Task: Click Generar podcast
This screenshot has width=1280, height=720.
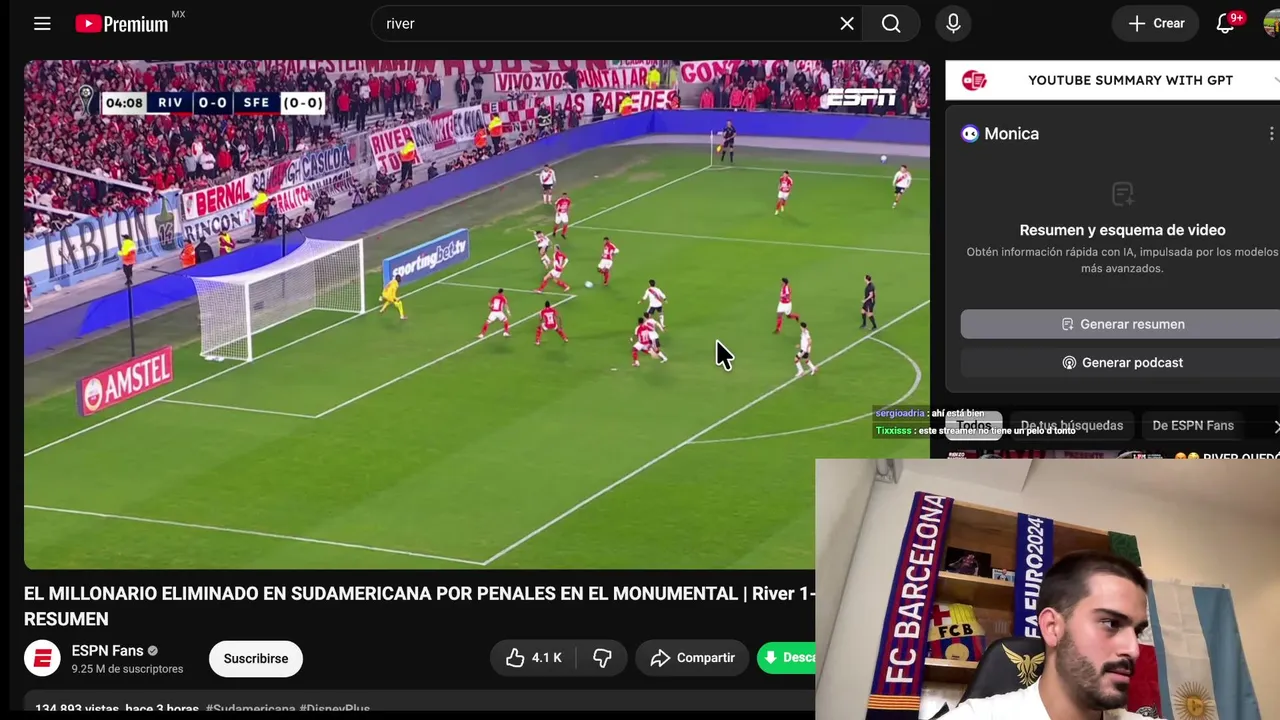Action: tap(1121, 362)
